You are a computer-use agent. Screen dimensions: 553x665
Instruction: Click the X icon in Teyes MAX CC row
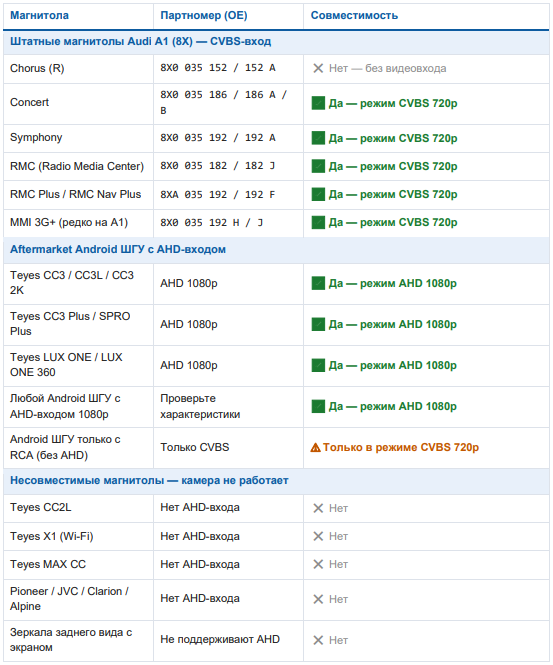point(318,564)
